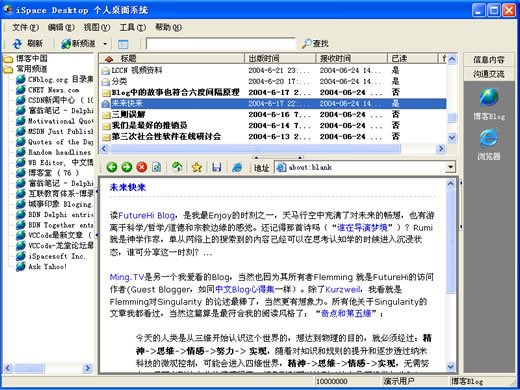Image resolution: width=520 pixels, height=390 pixels.
Task: Click the floppy disk Save icon
Action: click(217, 167)
